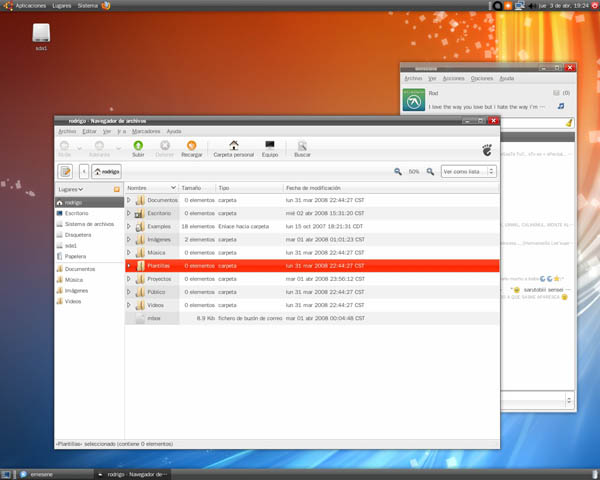The width and height of the screenshot is (600, 480).
Task: Sort by the Nombre column header
Action: [152, 188]
